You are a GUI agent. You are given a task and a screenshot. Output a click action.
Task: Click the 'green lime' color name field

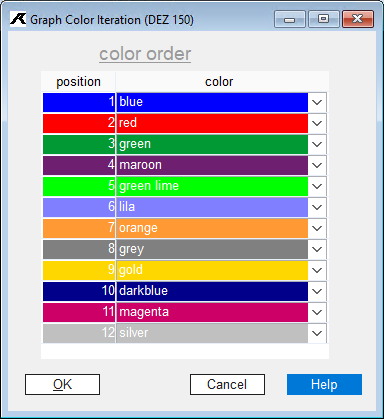pyautogui.click(x=212, y=186)
